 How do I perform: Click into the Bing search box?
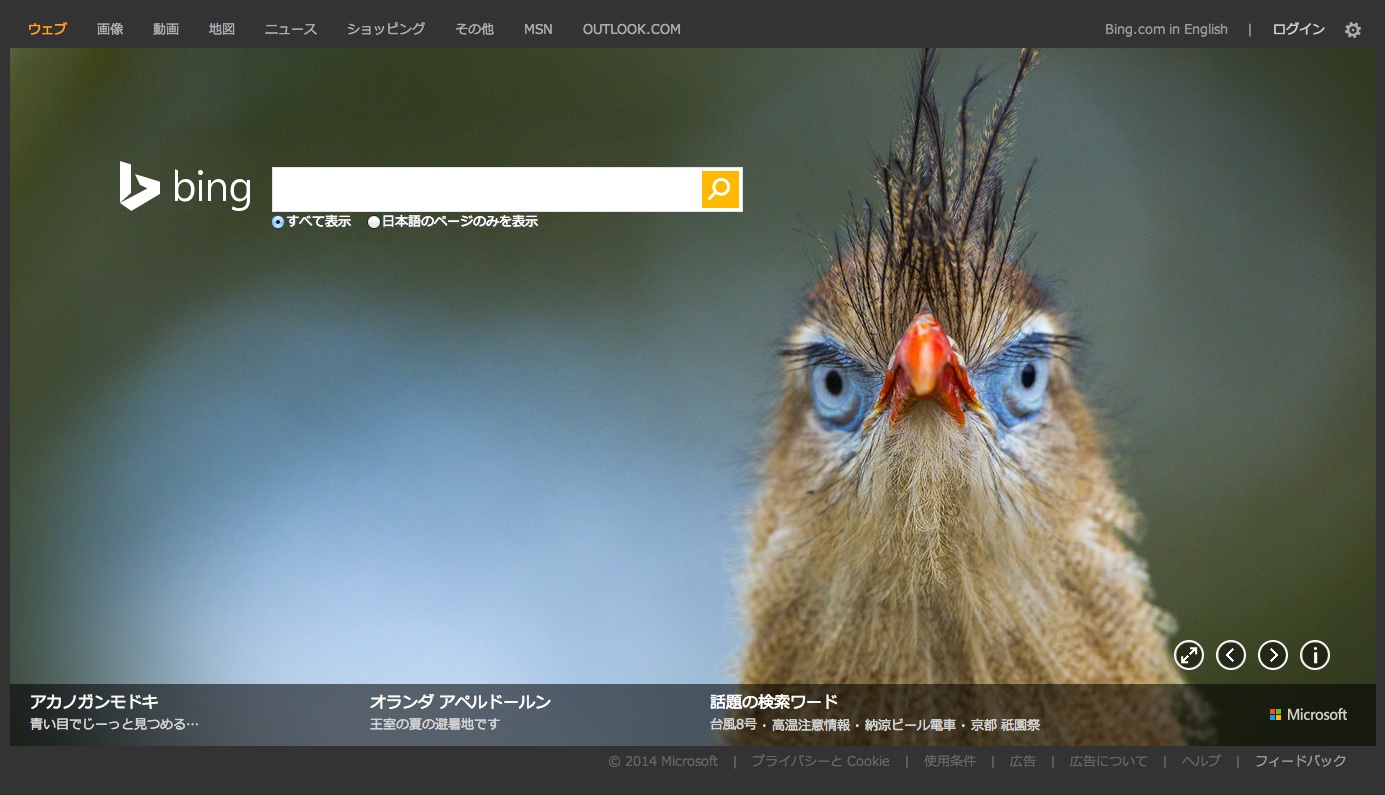click(x=486, y=189)
